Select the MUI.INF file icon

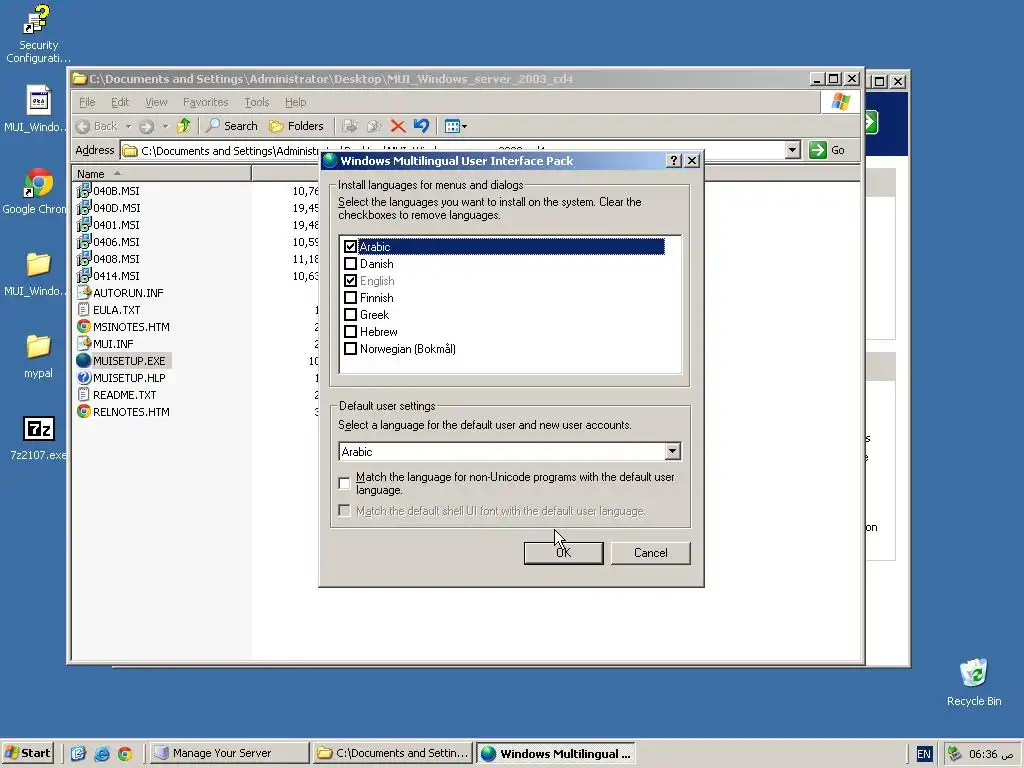point(84,344)
